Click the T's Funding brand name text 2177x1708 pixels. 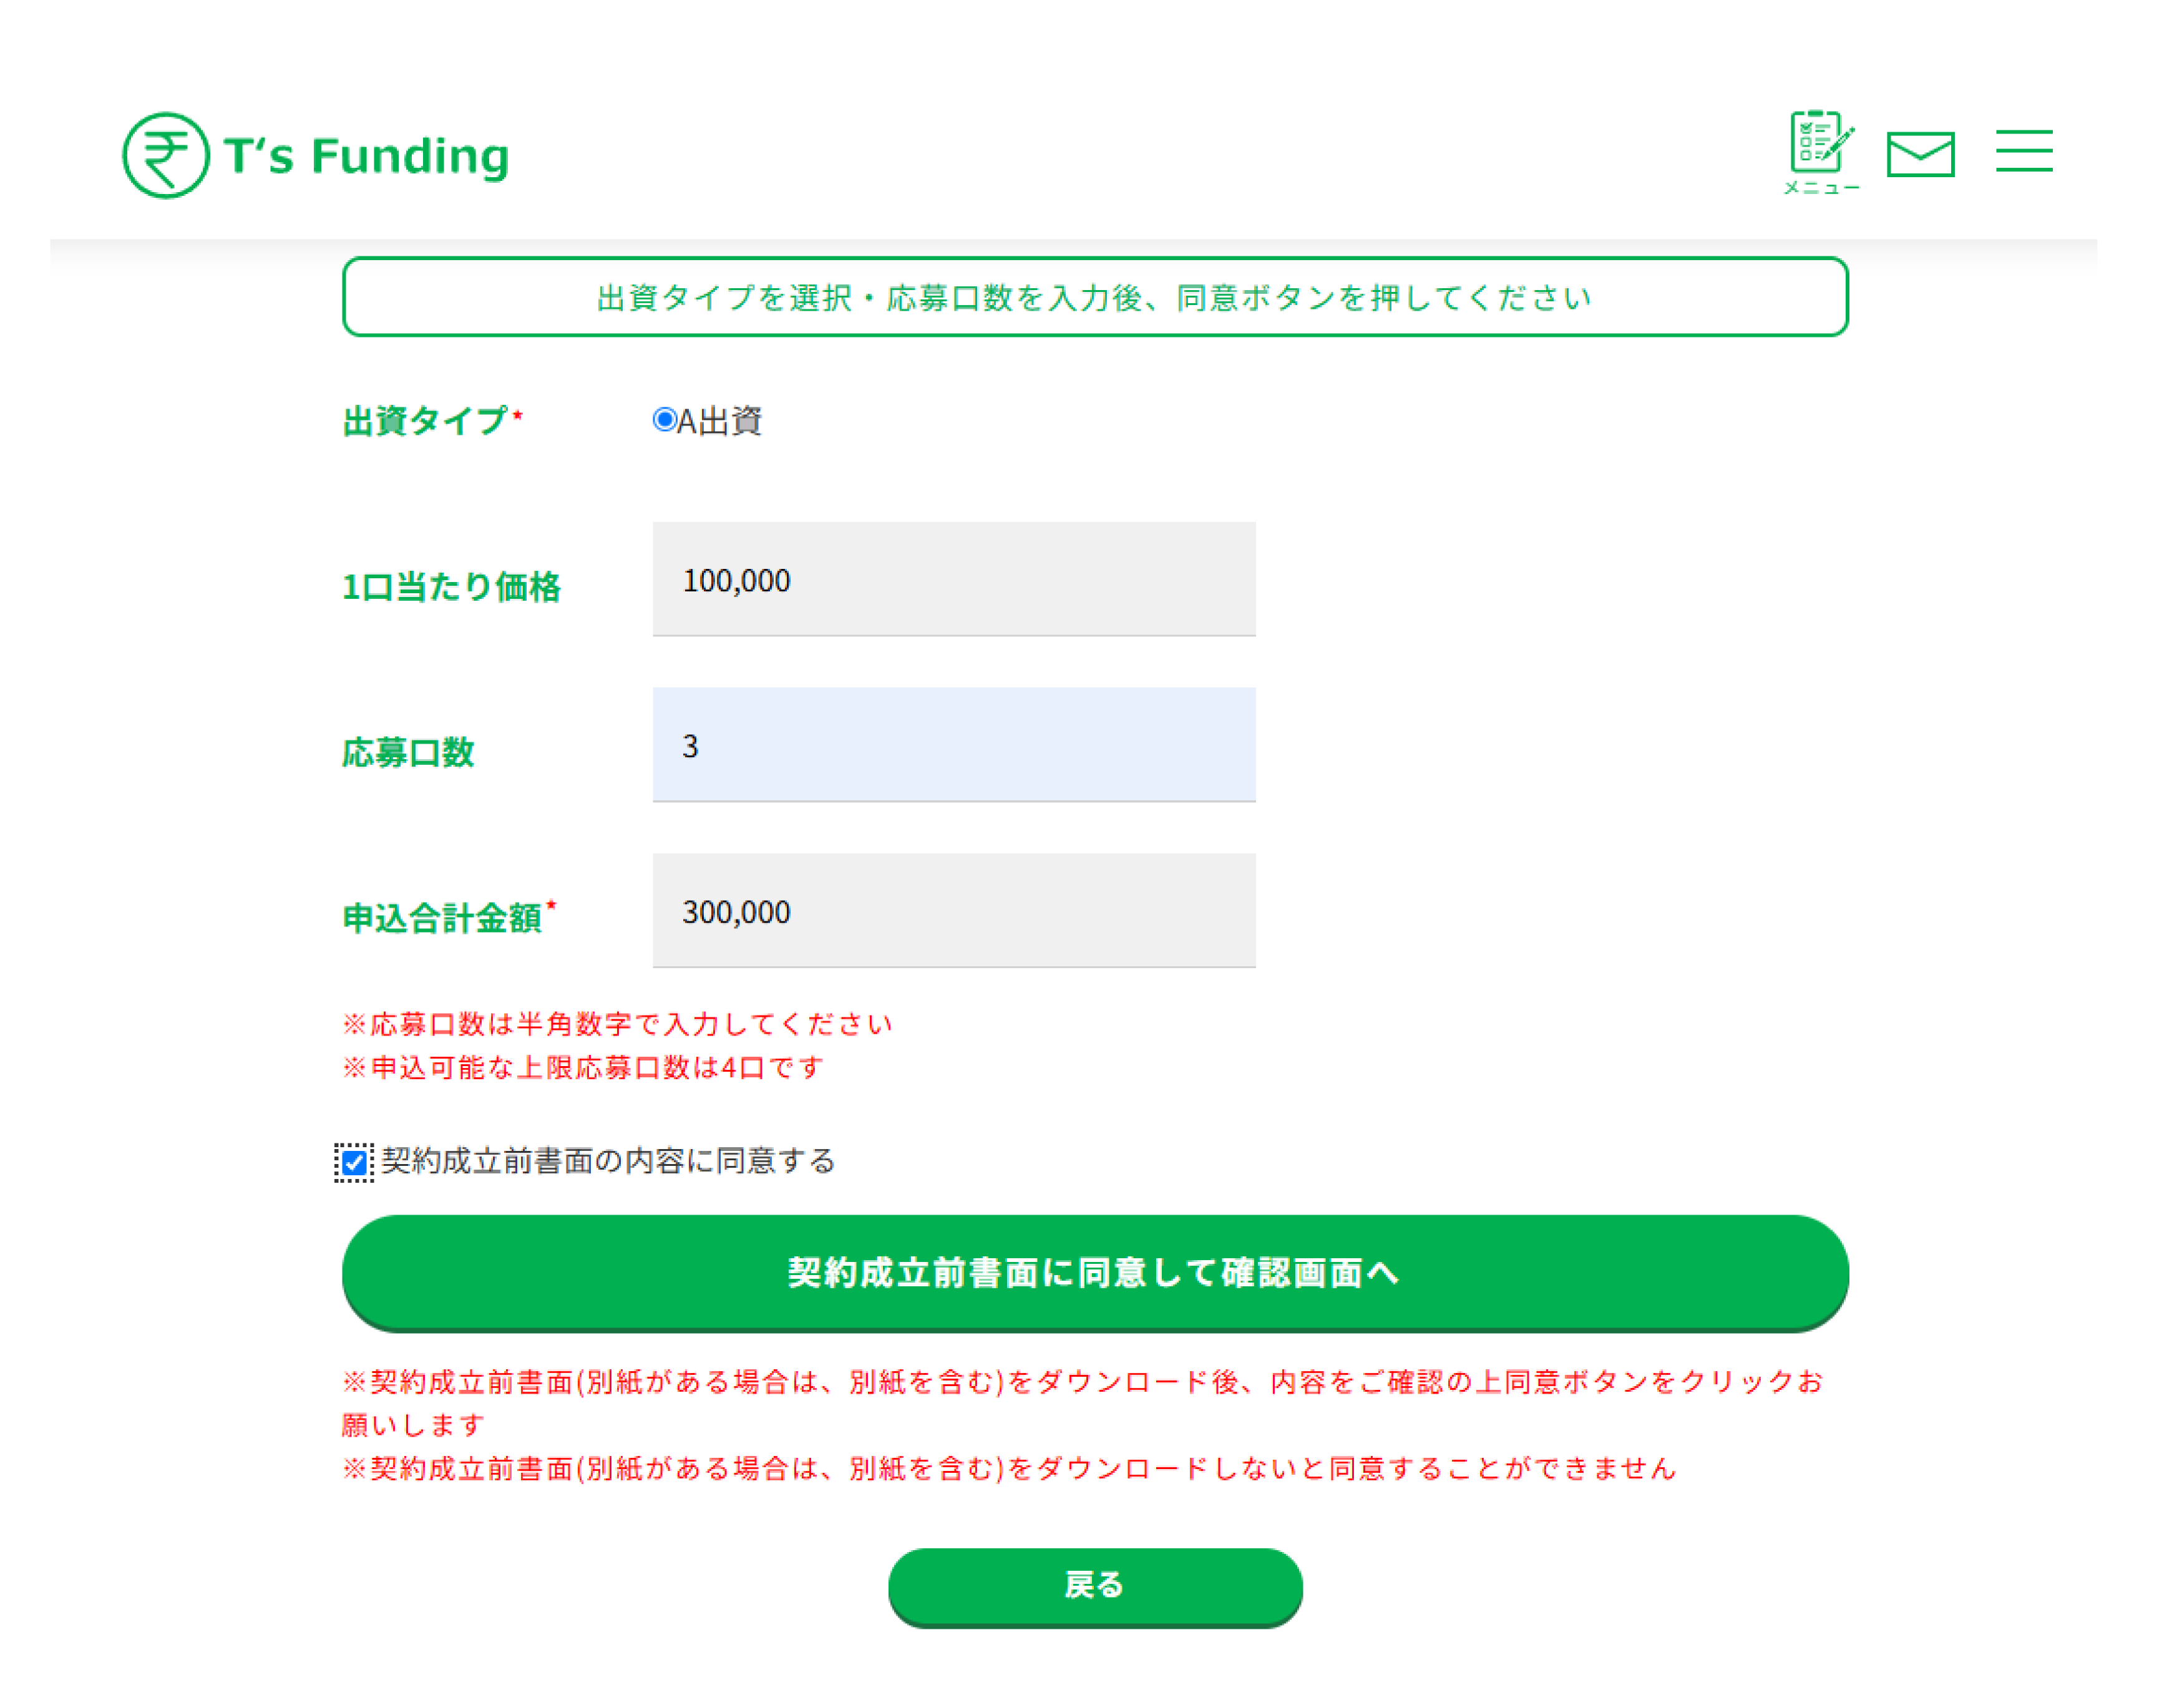coord(366,156)
